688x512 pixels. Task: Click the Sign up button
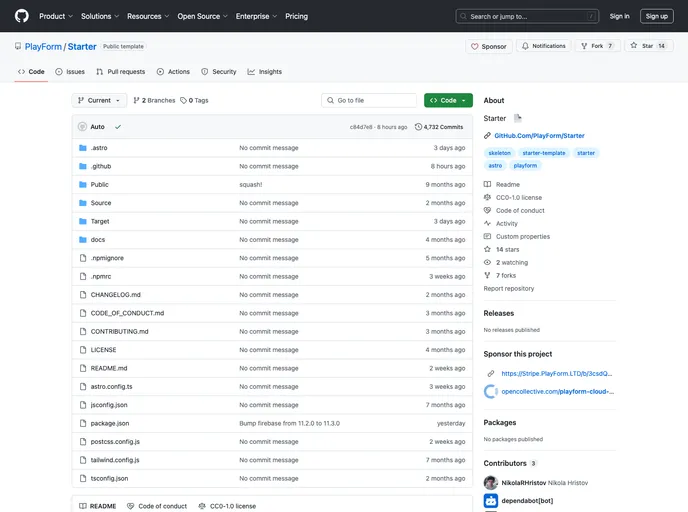coord(656,16)
